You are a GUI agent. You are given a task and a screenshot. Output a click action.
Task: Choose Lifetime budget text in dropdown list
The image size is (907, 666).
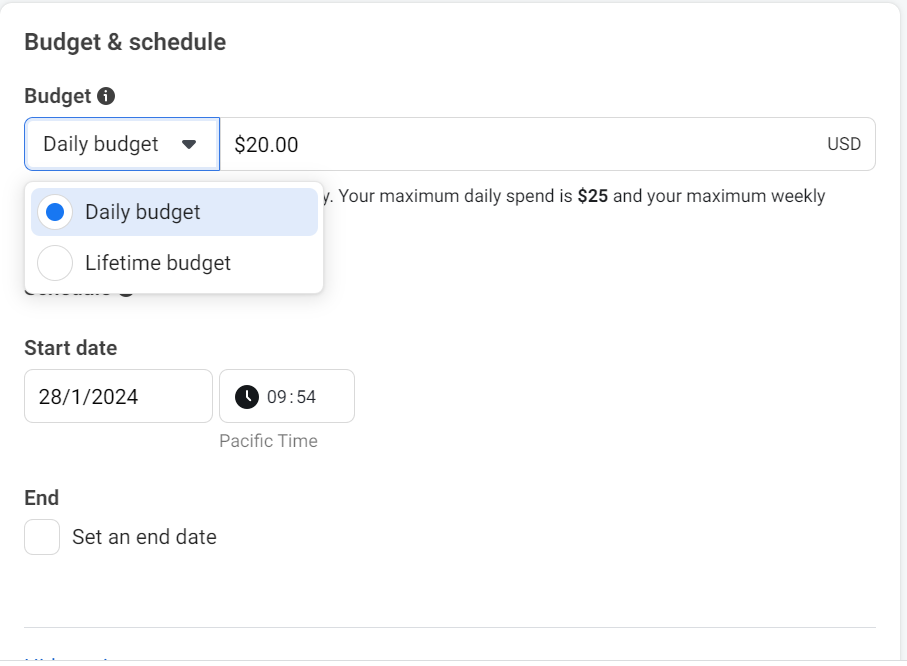(158, 263)
